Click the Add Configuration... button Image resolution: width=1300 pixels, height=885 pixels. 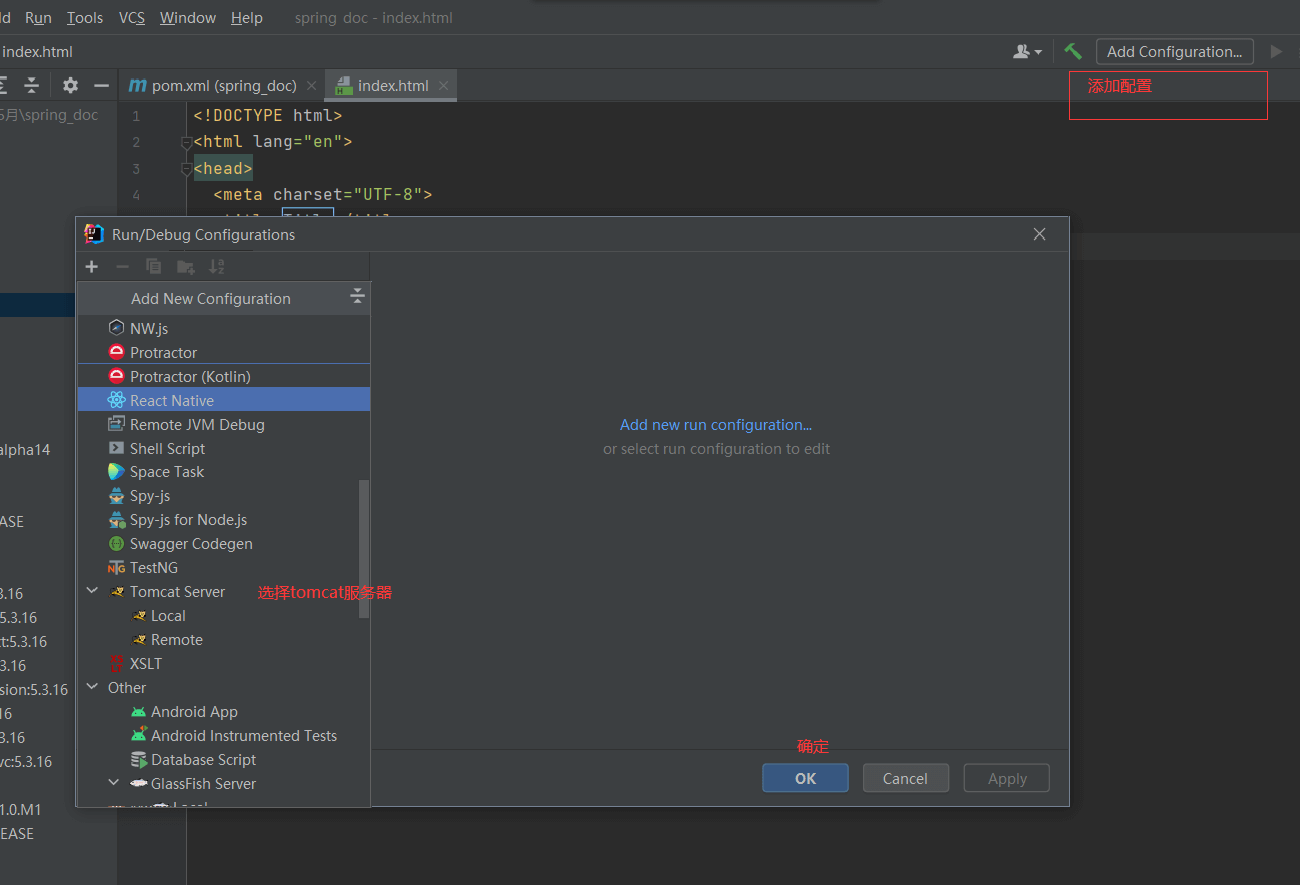tap(1174, 52)
